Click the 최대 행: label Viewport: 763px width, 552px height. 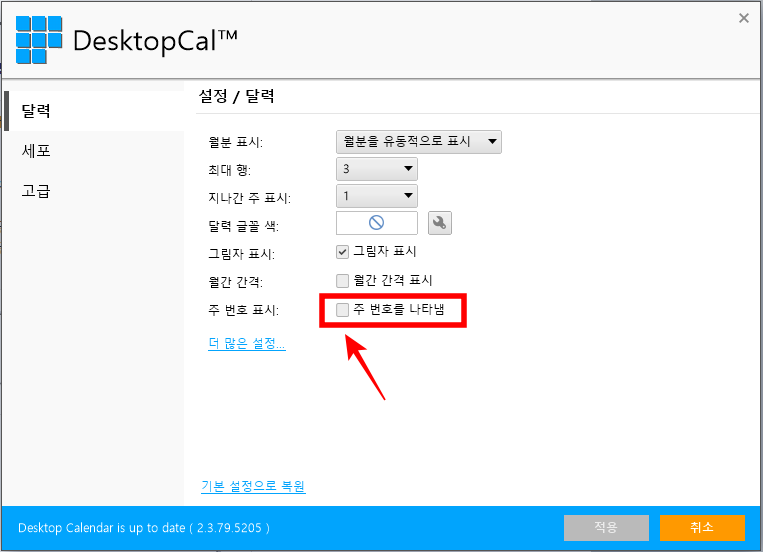(230, 170)
